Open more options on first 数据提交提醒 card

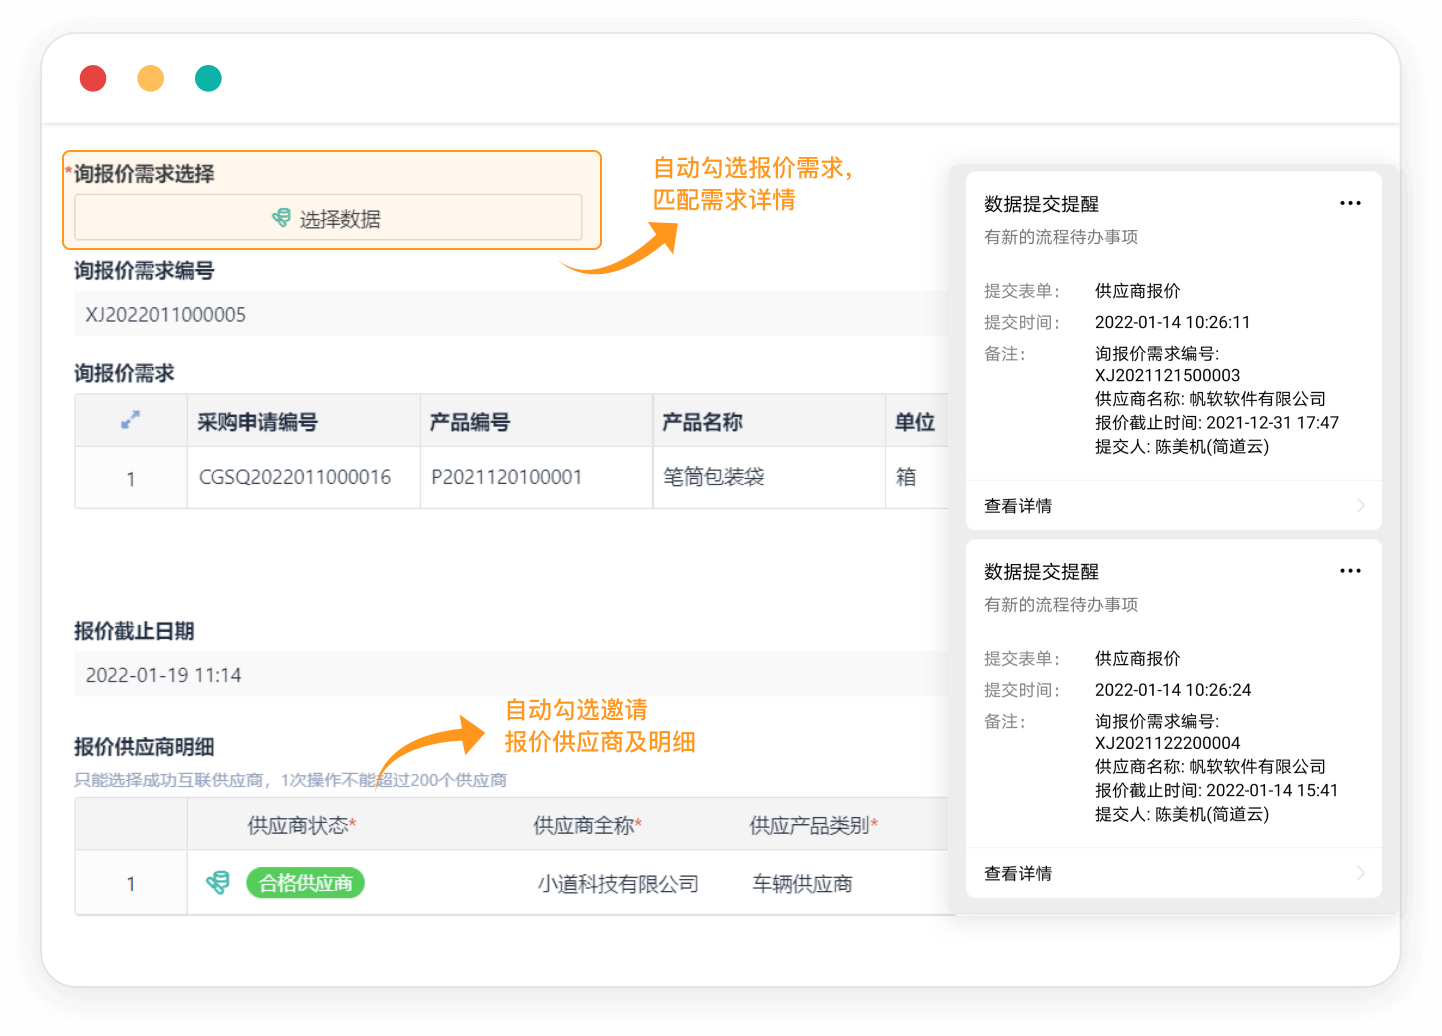point(1350,203)
